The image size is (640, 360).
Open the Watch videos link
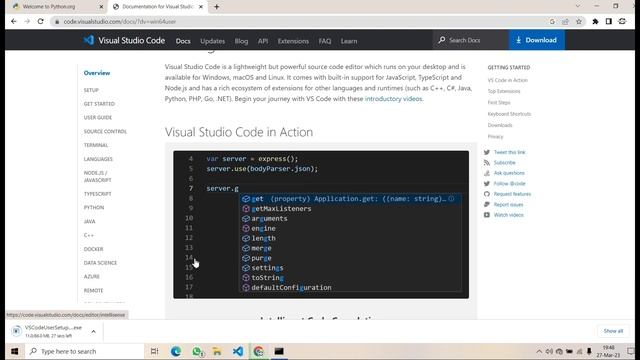click(x=509, y=215)
